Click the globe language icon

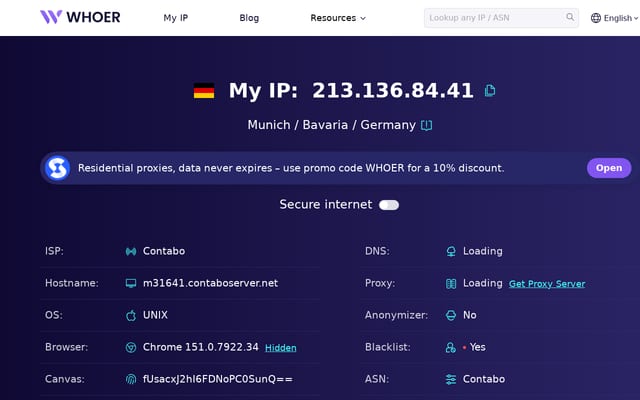pos(596,18)
